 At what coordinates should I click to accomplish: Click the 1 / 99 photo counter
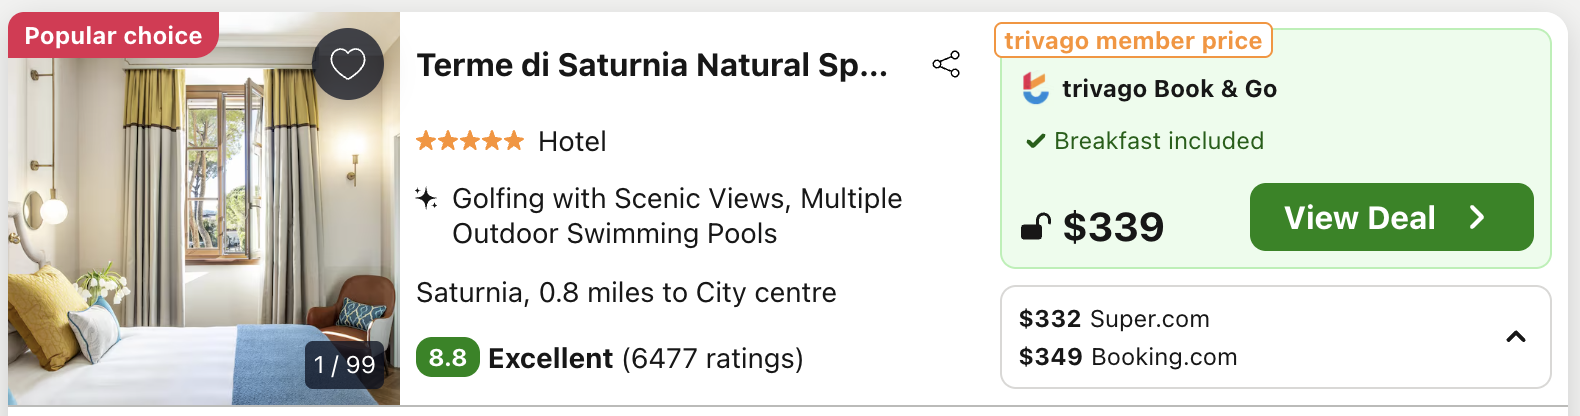click(344, 364)
